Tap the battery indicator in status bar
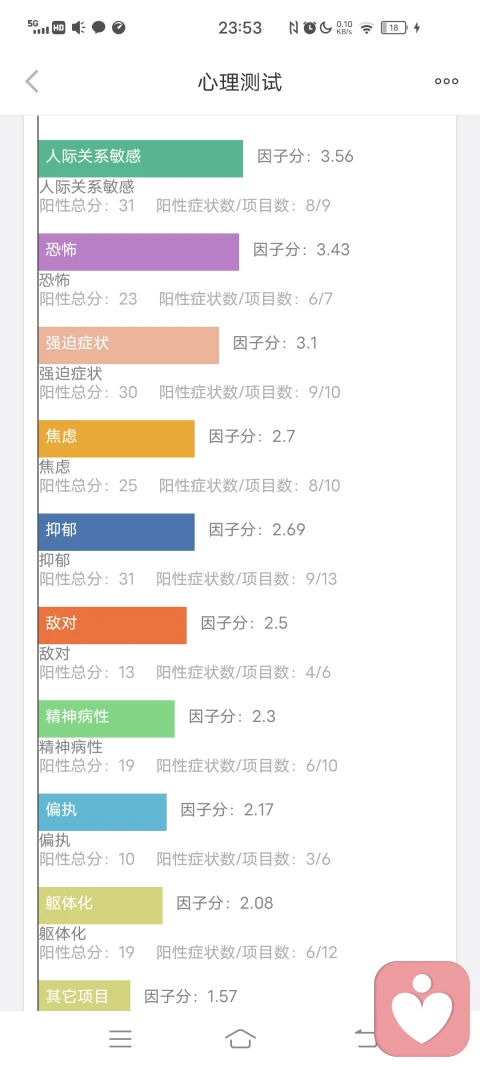 click(x=394, y=28)
